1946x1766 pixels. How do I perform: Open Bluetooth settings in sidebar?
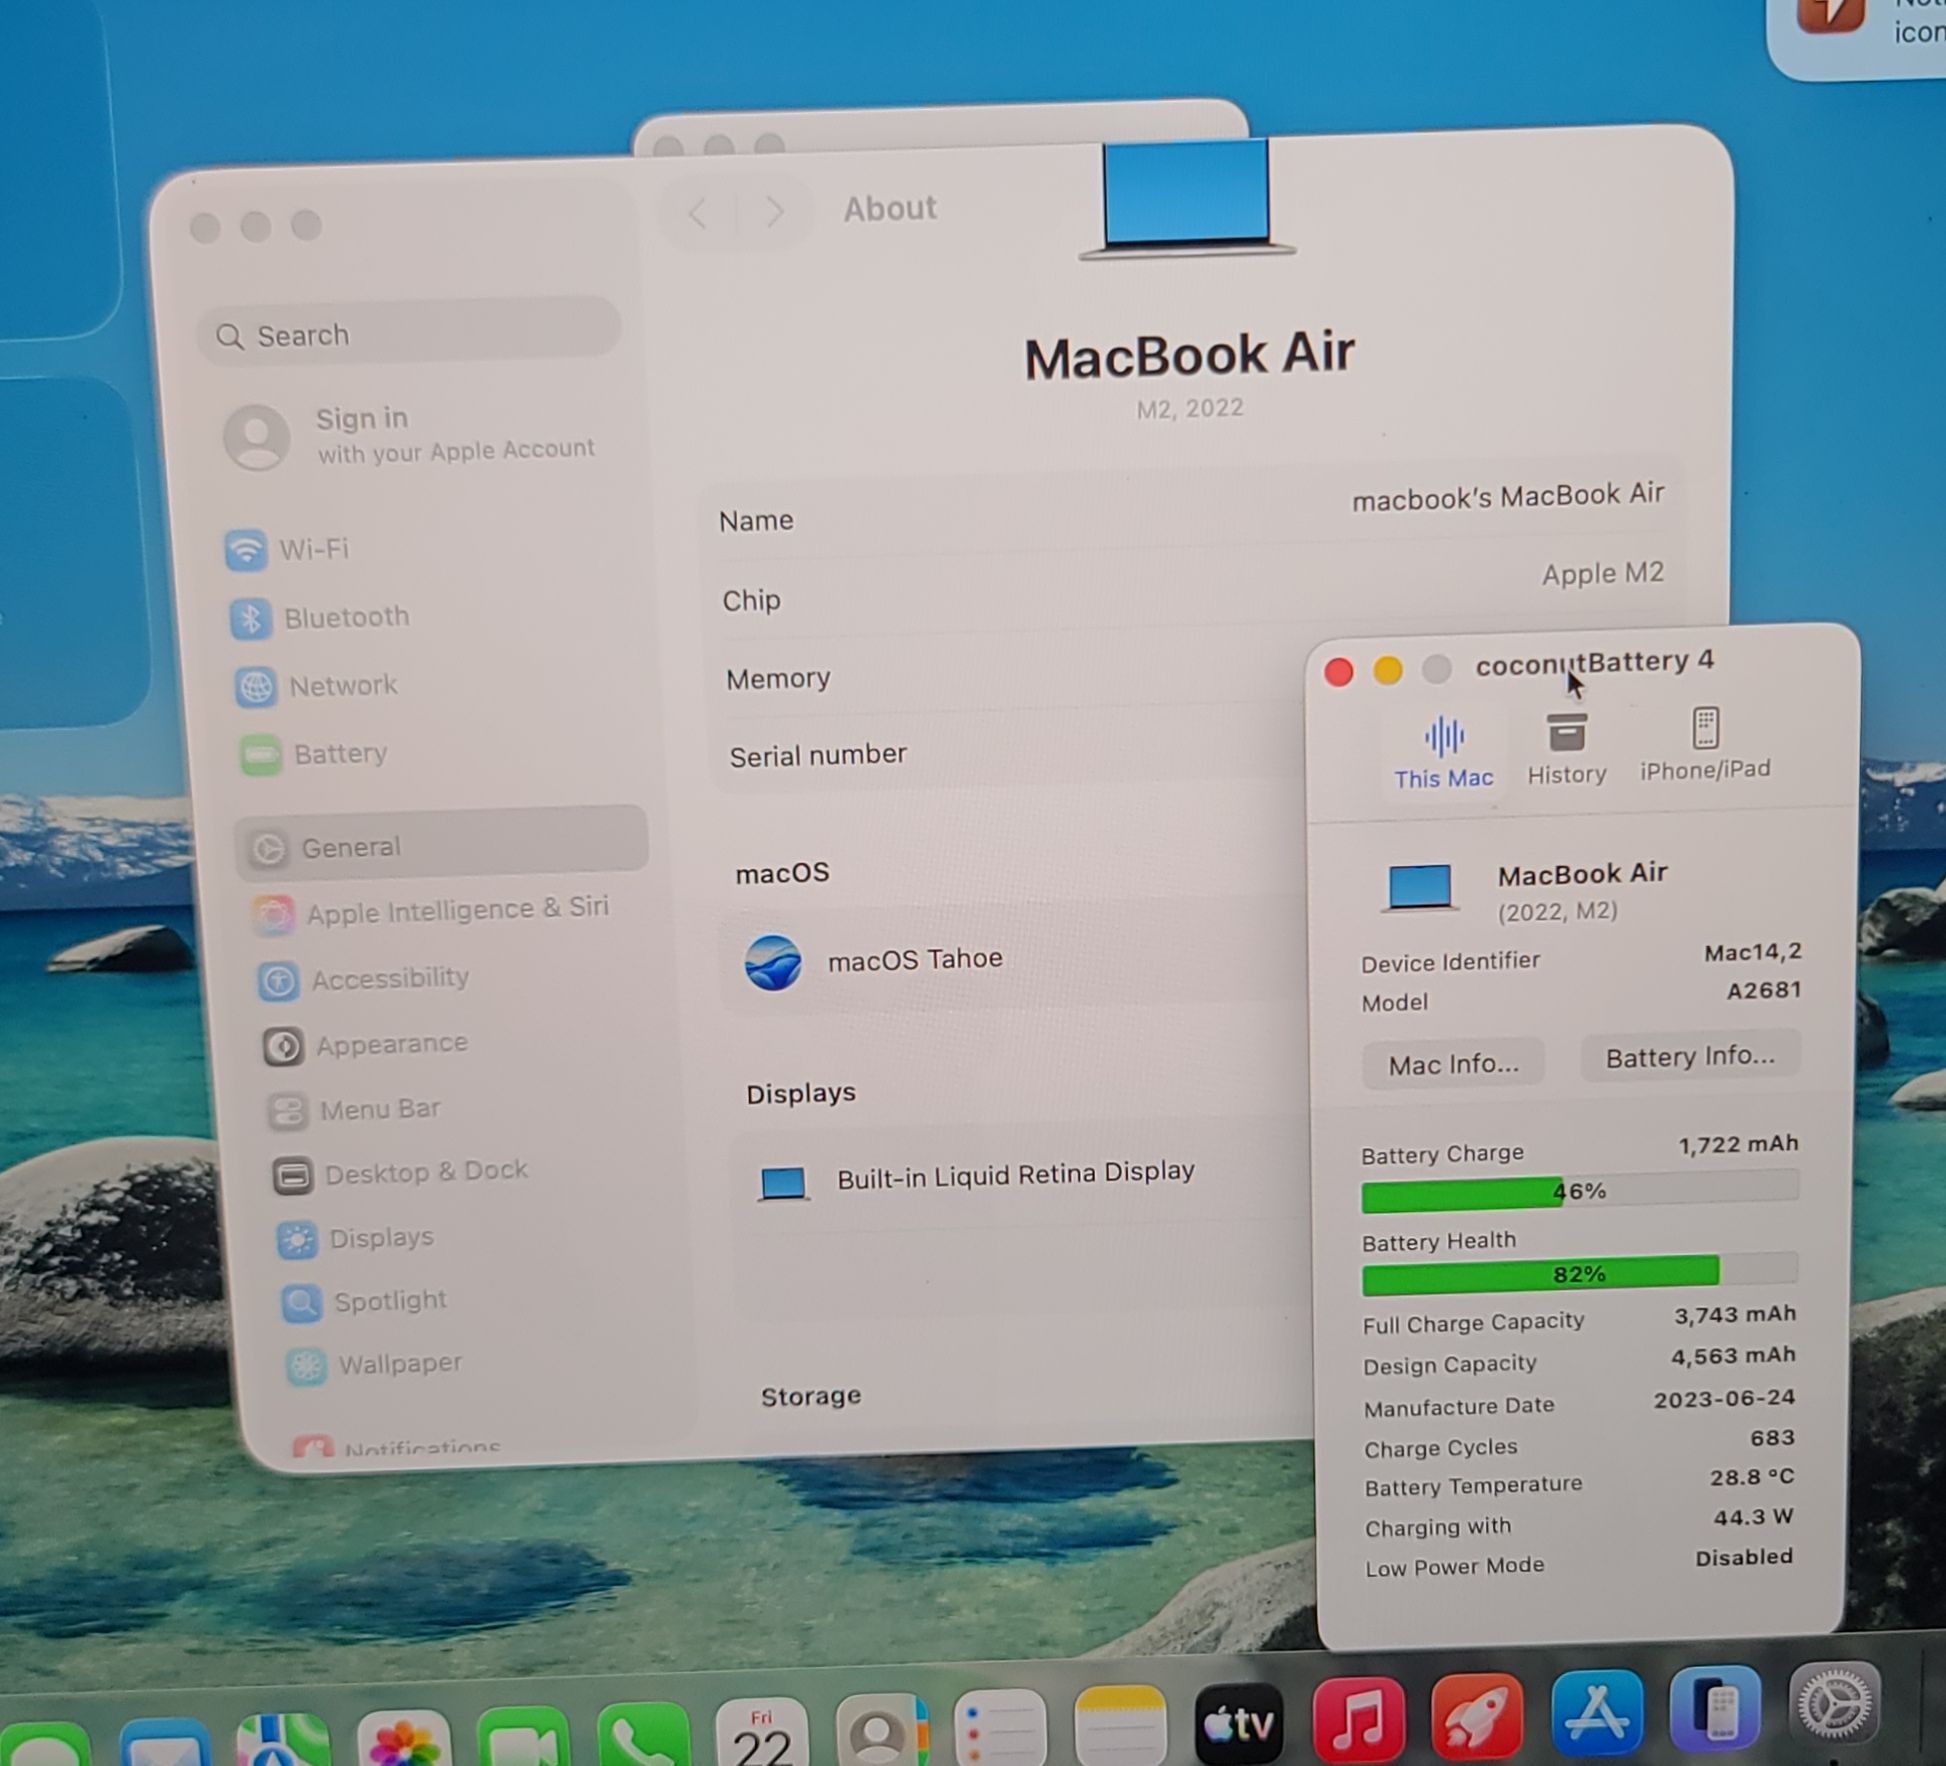pyautogui.click(x=321, y=617)
